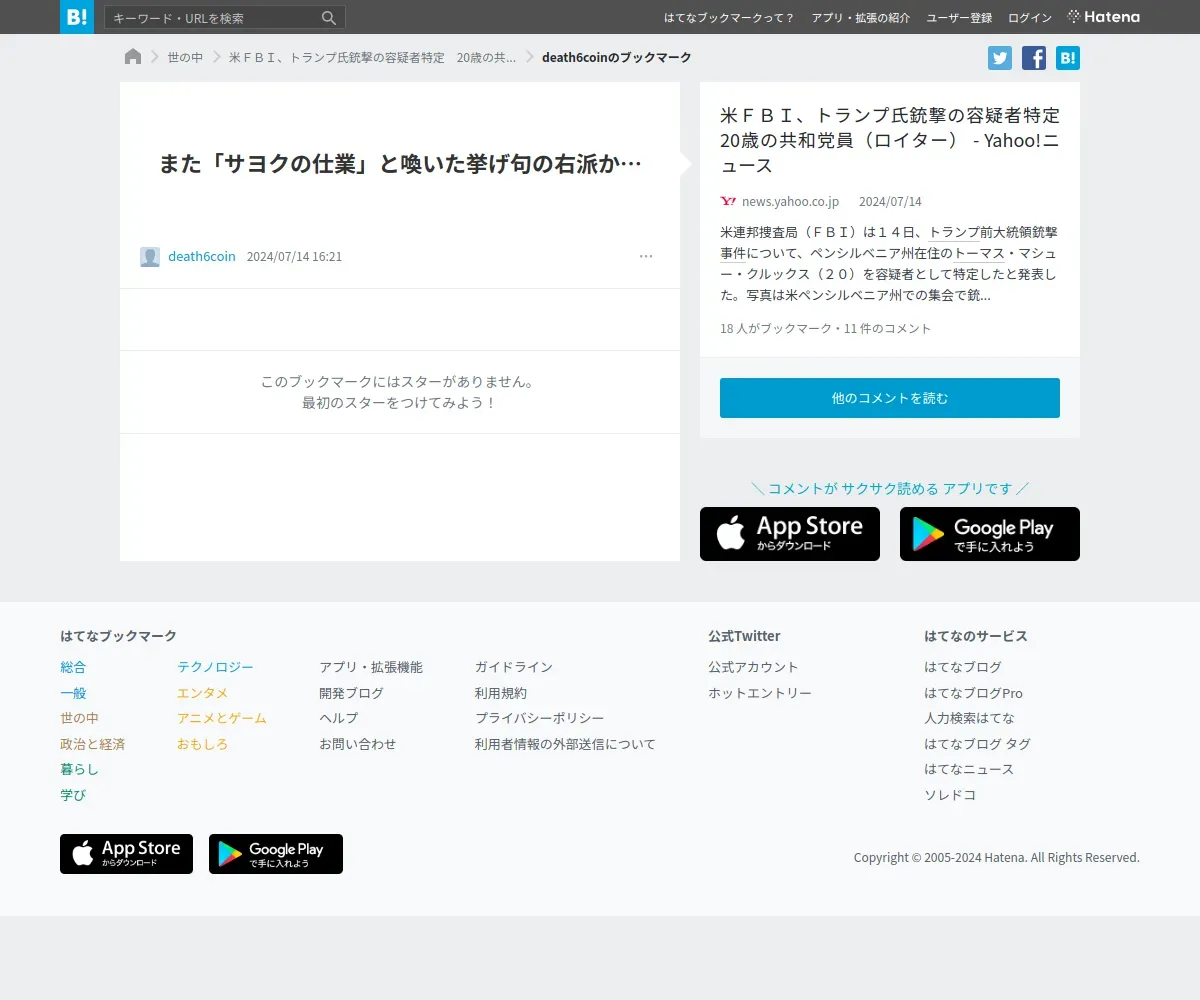The height and width of the screenshot is (1000, 1200).
Task: Open death6coin user profile link
Action: (x=202, y=257)
